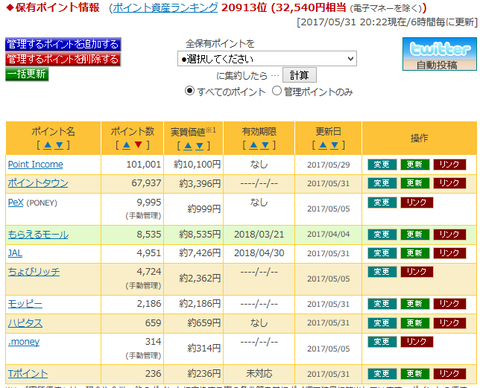This screenshot has width=480, height=388.
Task: Click リンク in .money row
Action: (417, 342)
